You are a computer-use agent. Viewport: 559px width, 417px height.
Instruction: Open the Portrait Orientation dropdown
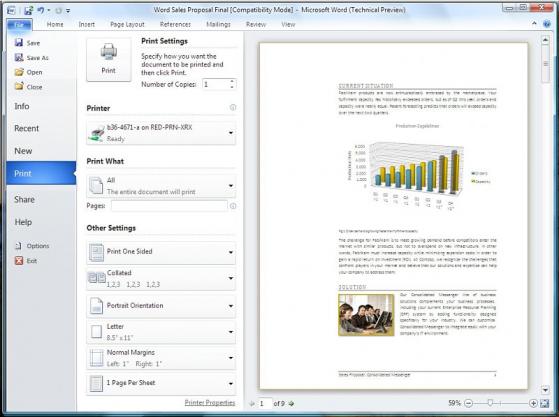[161, 306]
